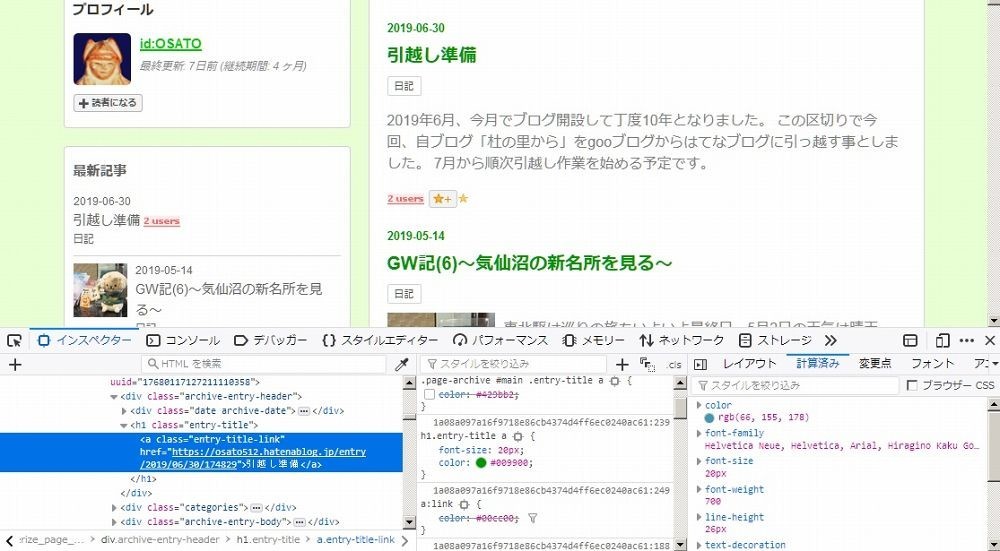Click 2 users link under first article
Image resolution: width=1000 pixels, height=551 pixels.
pos(405,199)
